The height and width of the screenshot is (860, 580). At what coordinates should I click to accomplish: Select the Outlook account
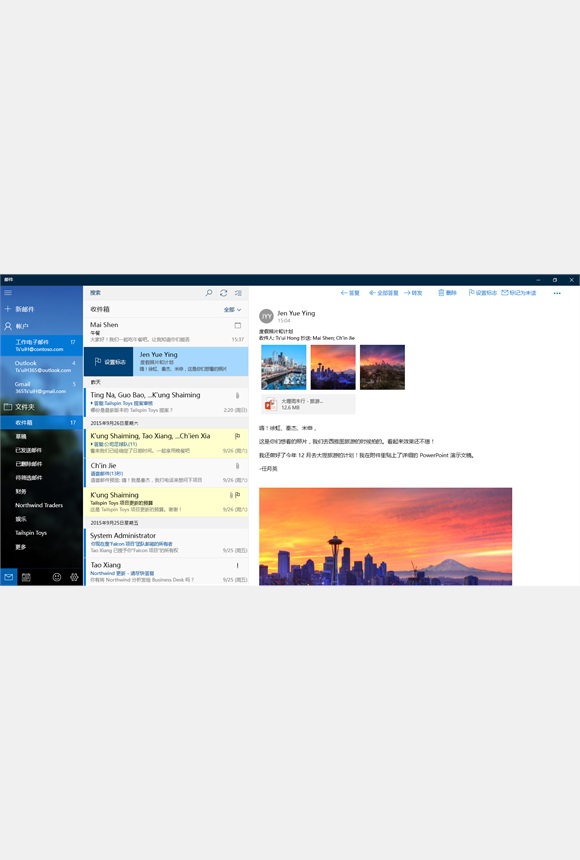pyautogui.click(x=42, y=366)
